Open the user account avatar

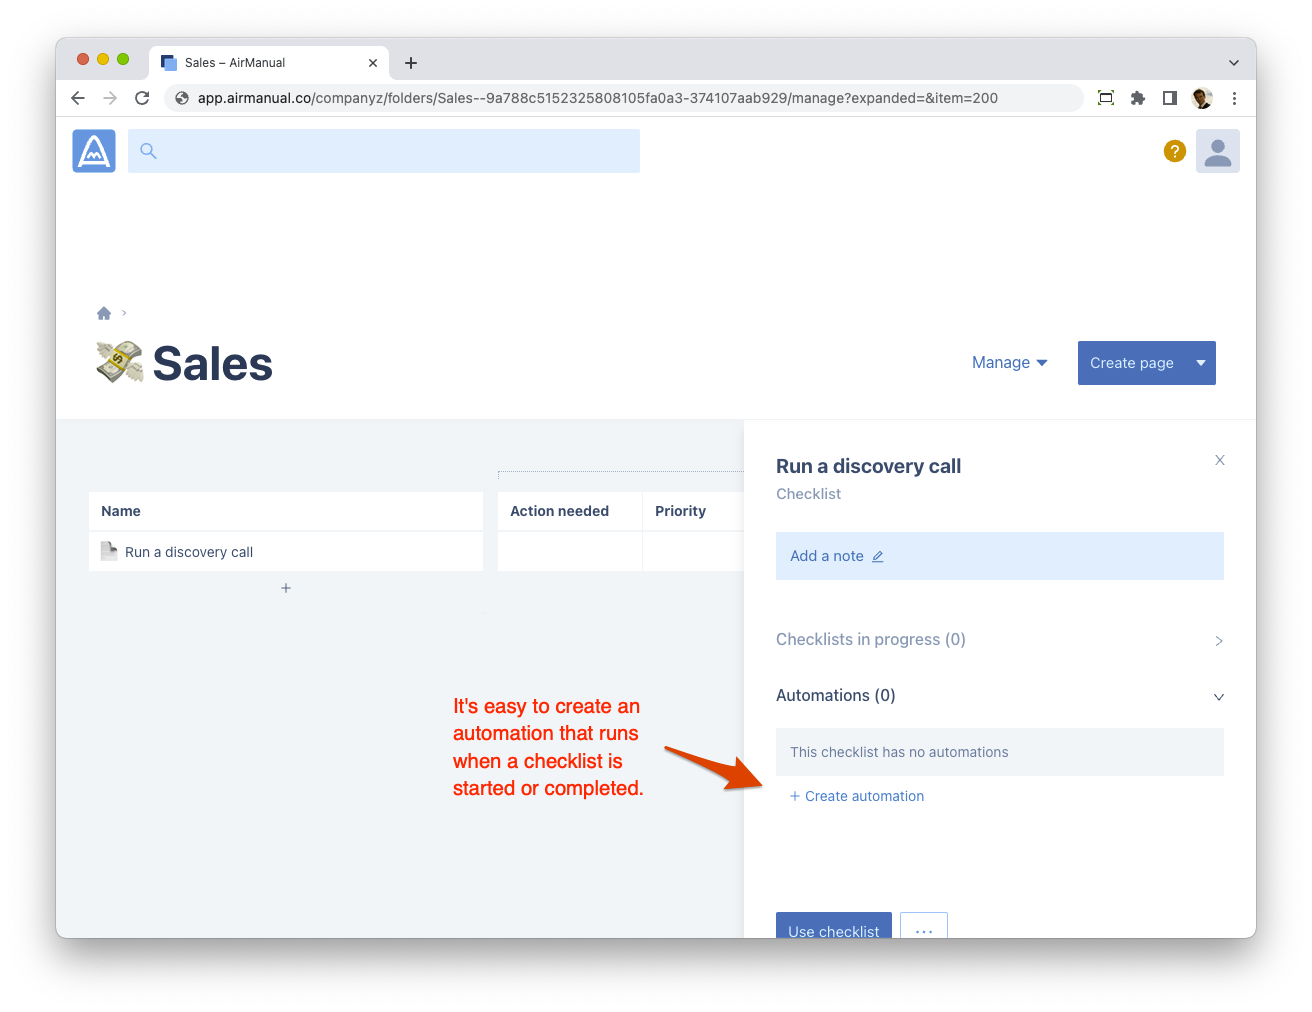[1218, 151]
